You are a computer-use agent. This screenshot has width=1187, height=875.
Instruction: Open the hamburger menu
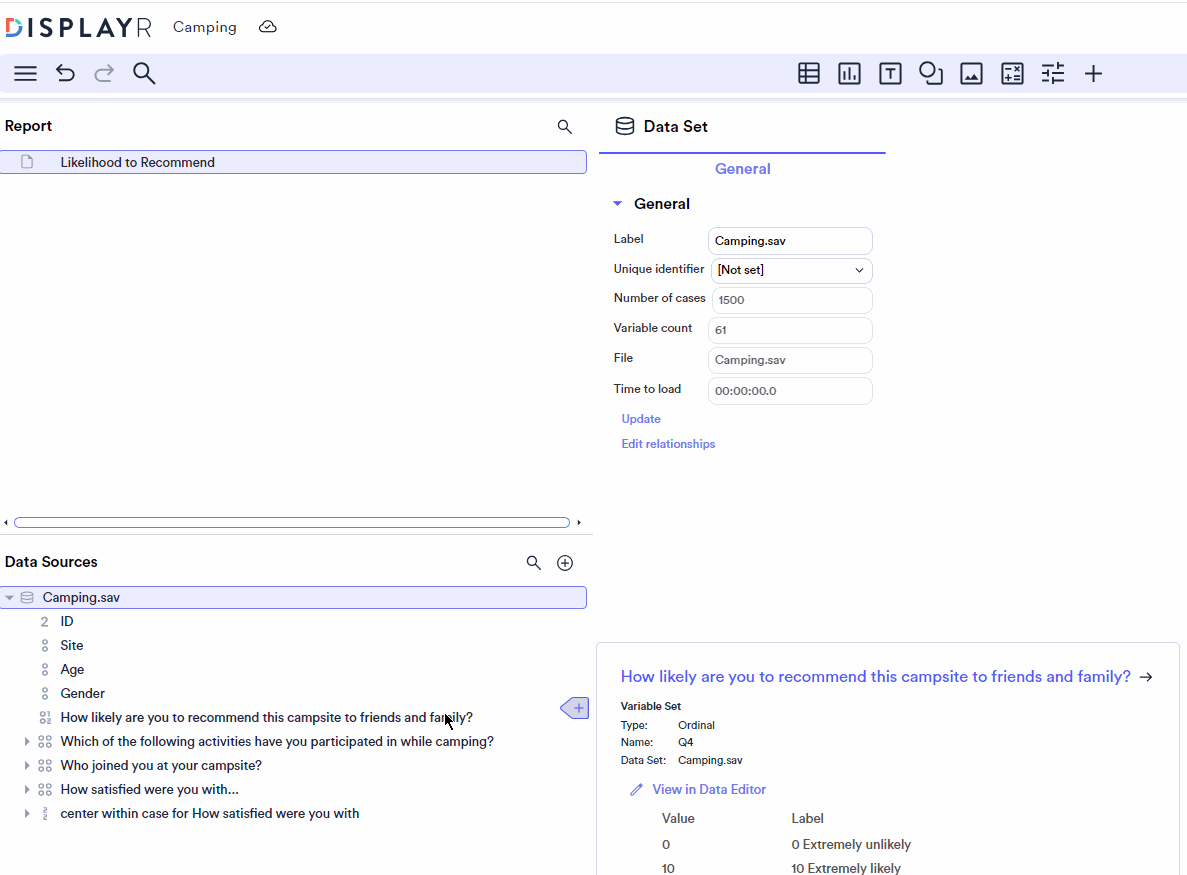[25, 73]
